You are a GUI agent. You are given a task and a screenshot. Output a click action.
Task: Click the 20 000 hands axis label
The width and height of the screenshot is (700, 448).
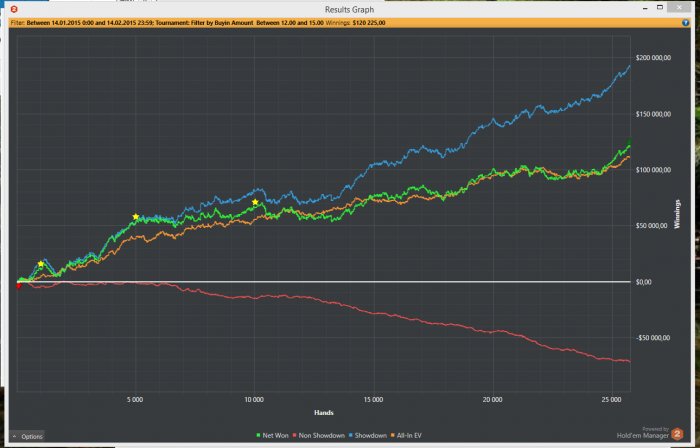[x=492, y=400]
